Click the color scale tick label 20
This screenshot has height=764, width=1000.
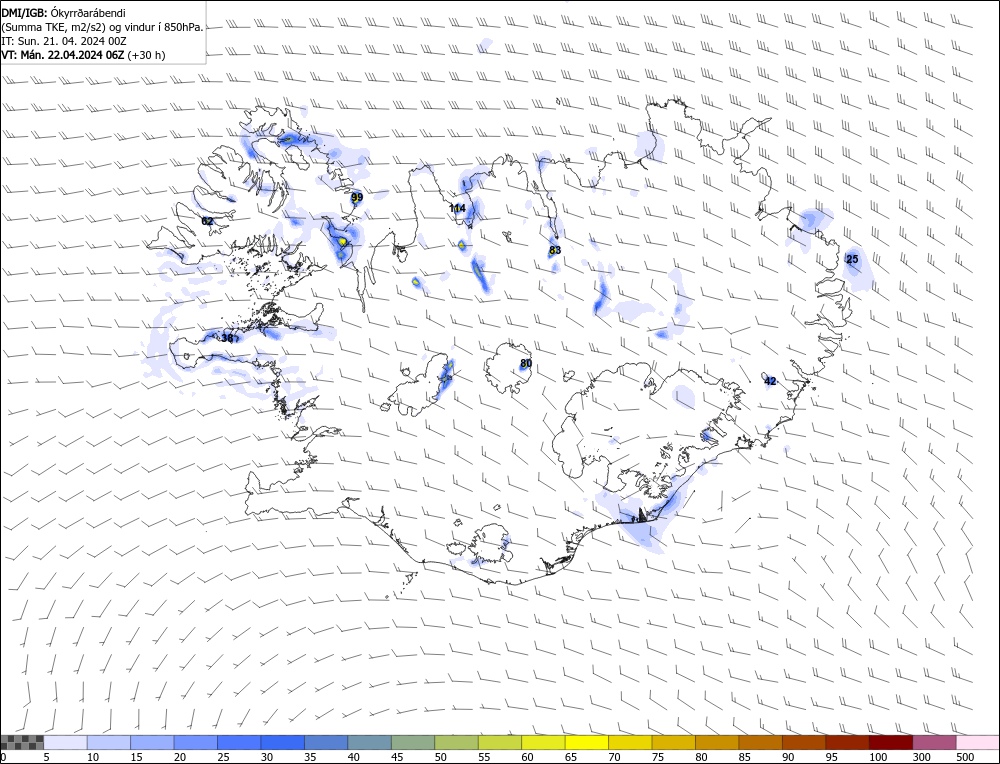[180, 757]
